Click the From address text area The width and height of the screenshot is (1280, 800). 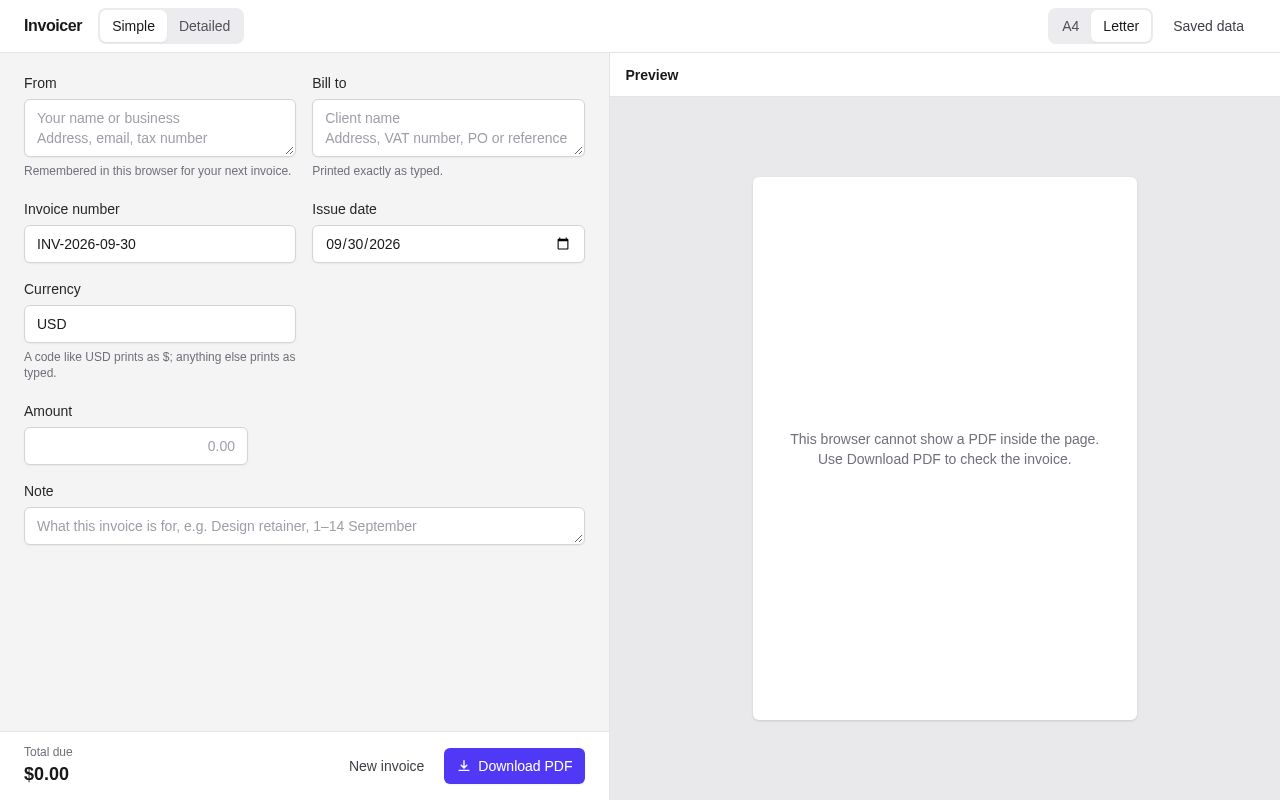coord(160,128)
